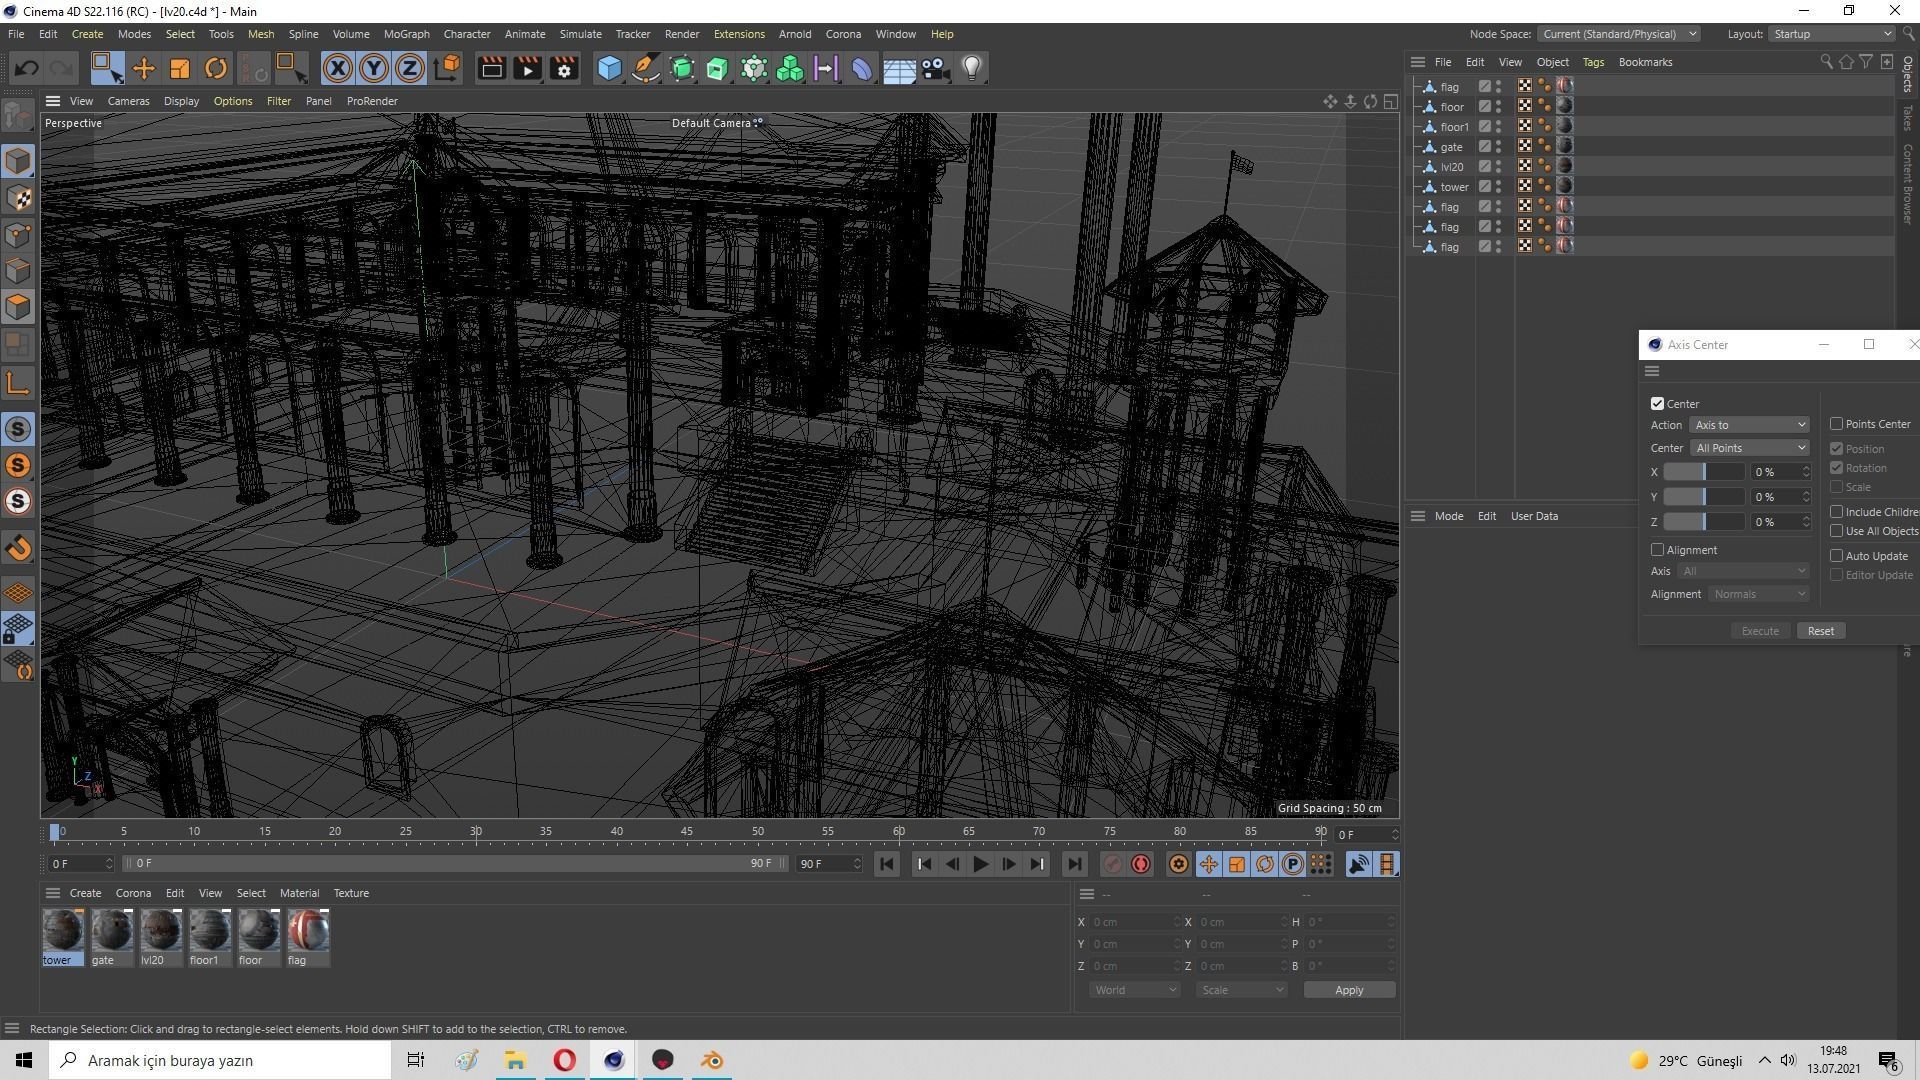Open the MoGraph menu
This screenshot has height=1080, width=1920.
[x=406, y=34]
